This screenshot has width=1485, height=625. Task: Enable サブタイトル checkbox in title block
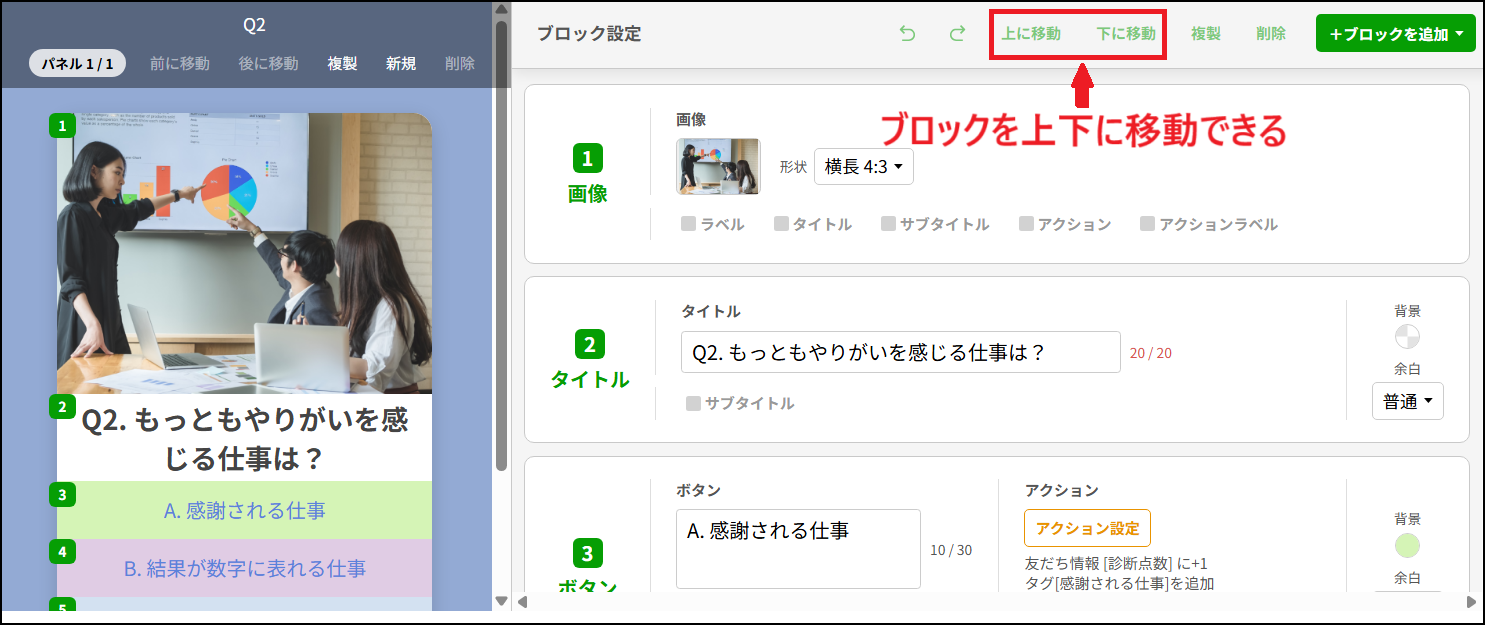[693, 403]
